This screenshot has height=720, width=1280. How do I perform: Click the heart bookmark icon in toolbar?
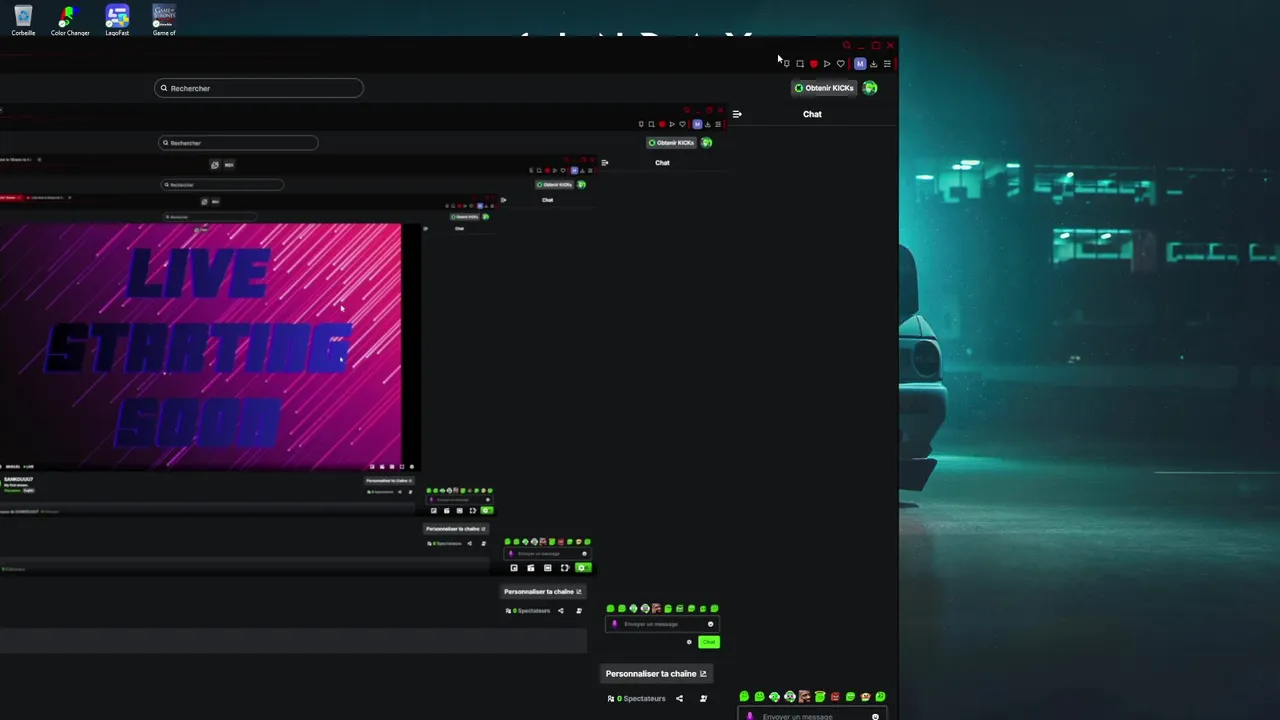click(x=841, y=64)
